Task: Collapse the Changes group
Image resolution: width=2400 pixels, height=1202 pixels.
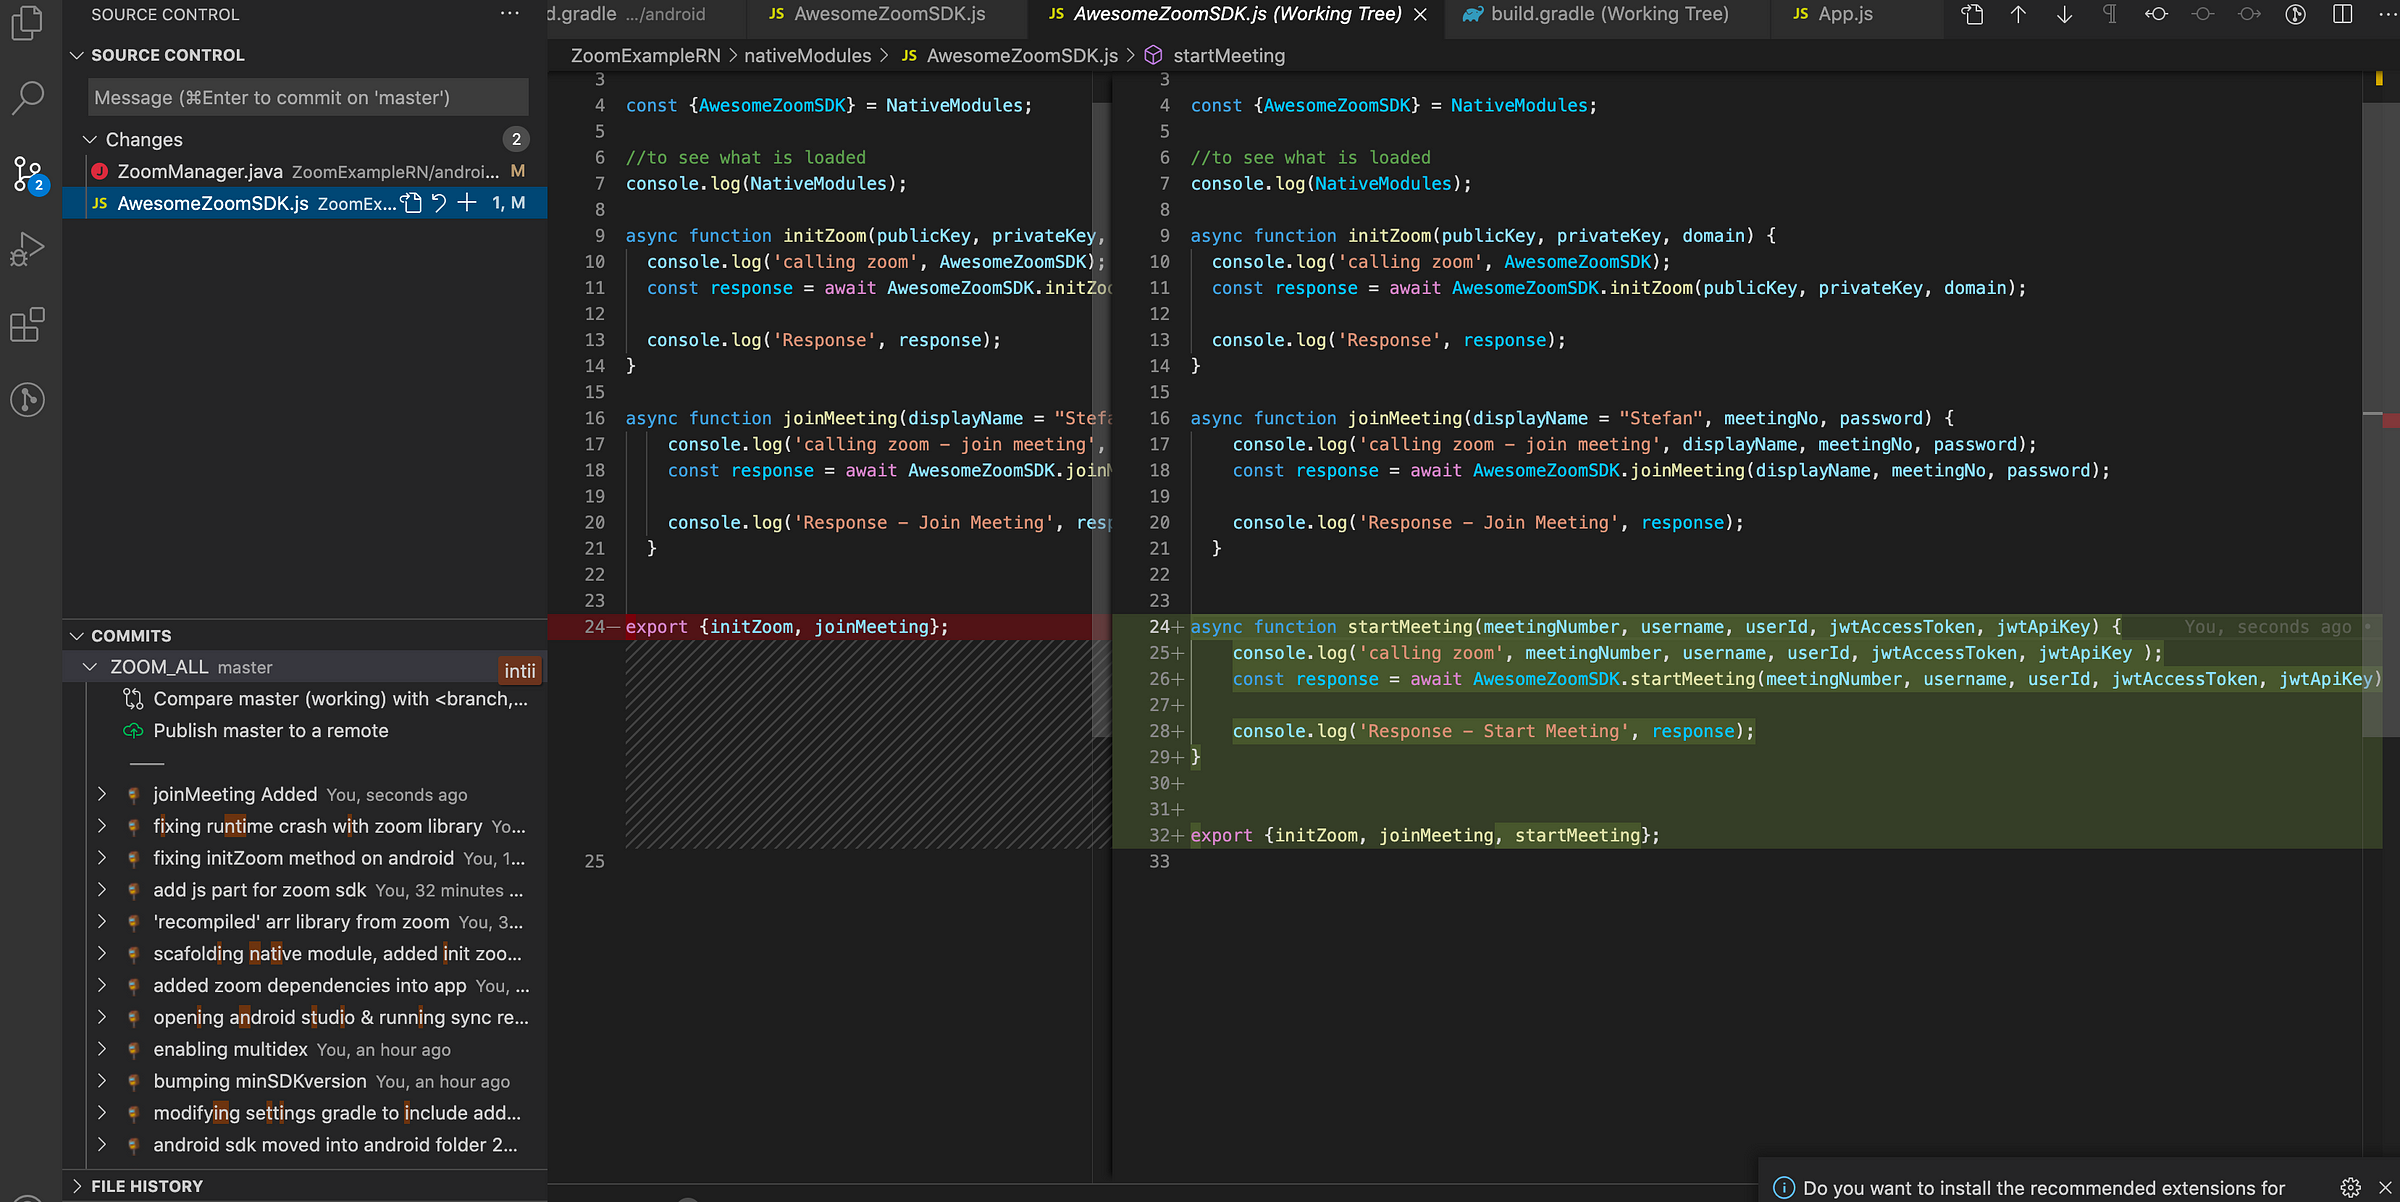Action: (x=90, y=140)
